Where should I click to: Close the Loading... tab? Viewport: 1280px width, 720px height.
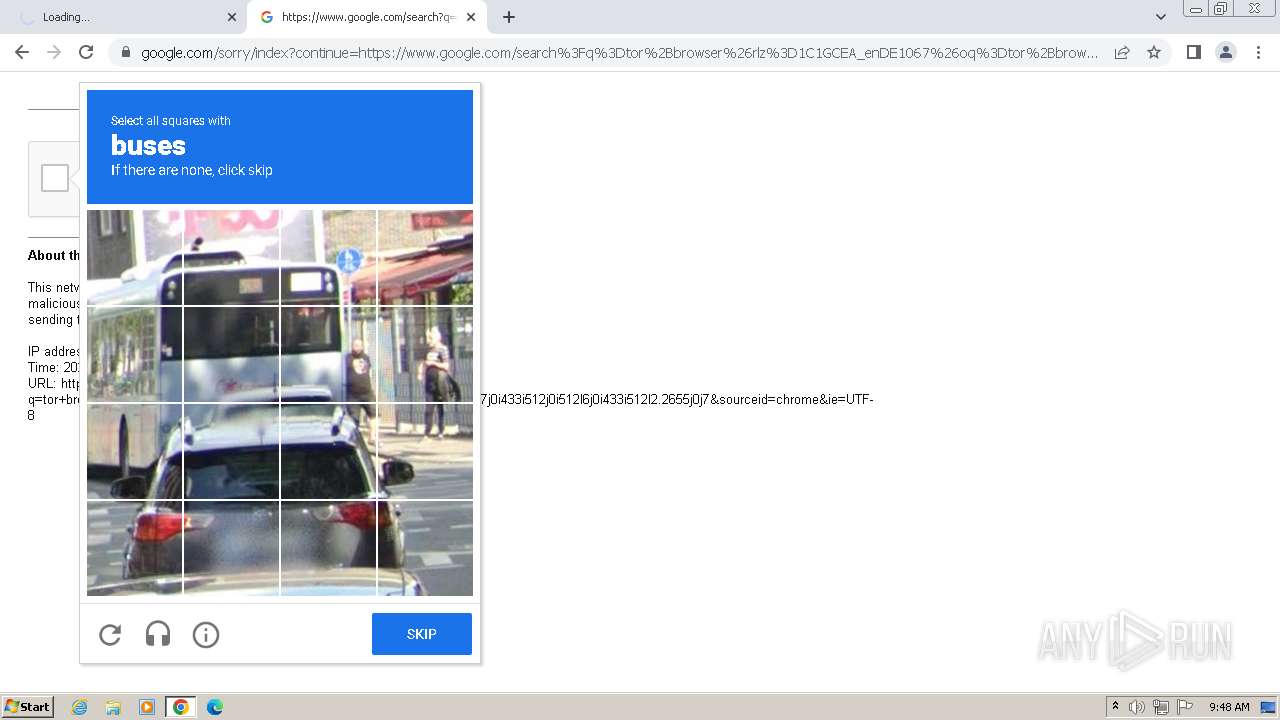232,17
